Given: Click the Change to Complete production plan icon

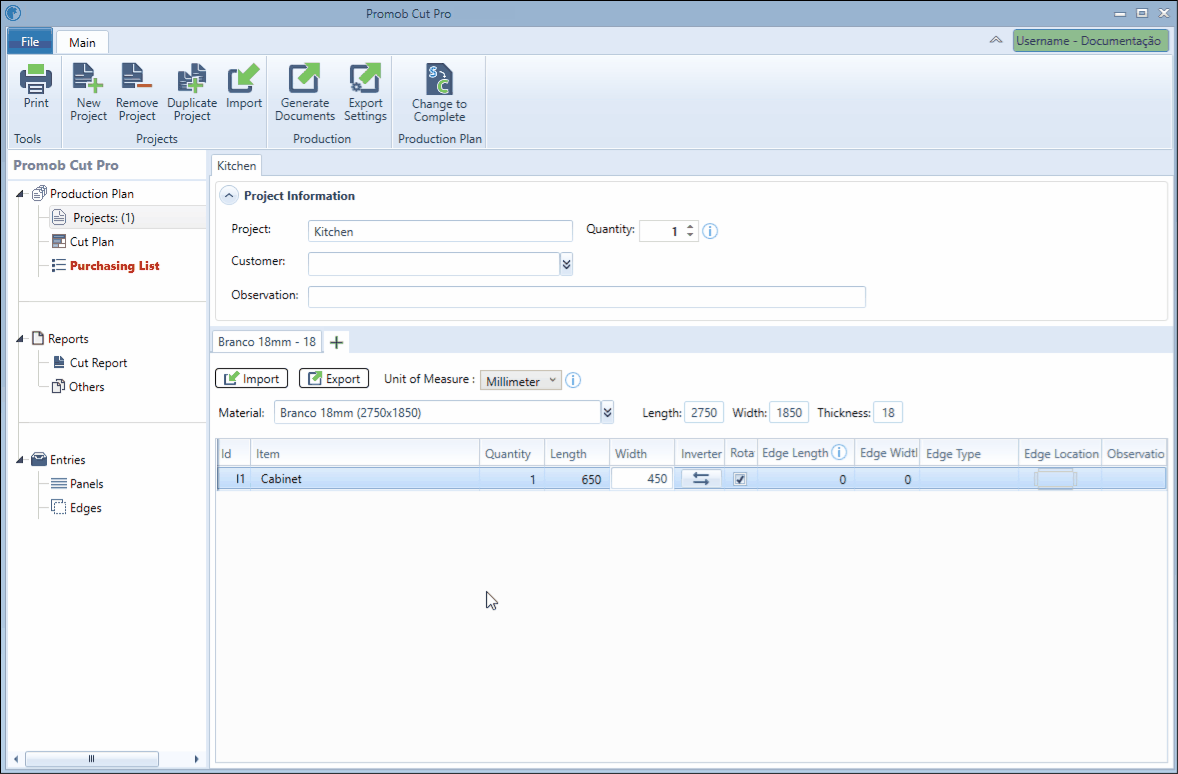Looking at the screenshot, I should (439, 79).
